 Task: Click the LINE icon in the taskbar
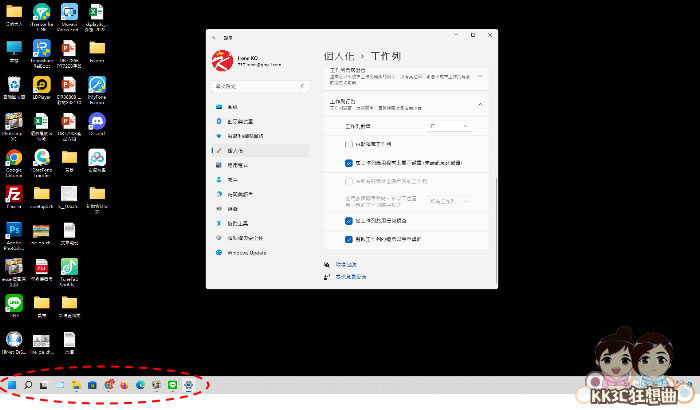(172, 384)
